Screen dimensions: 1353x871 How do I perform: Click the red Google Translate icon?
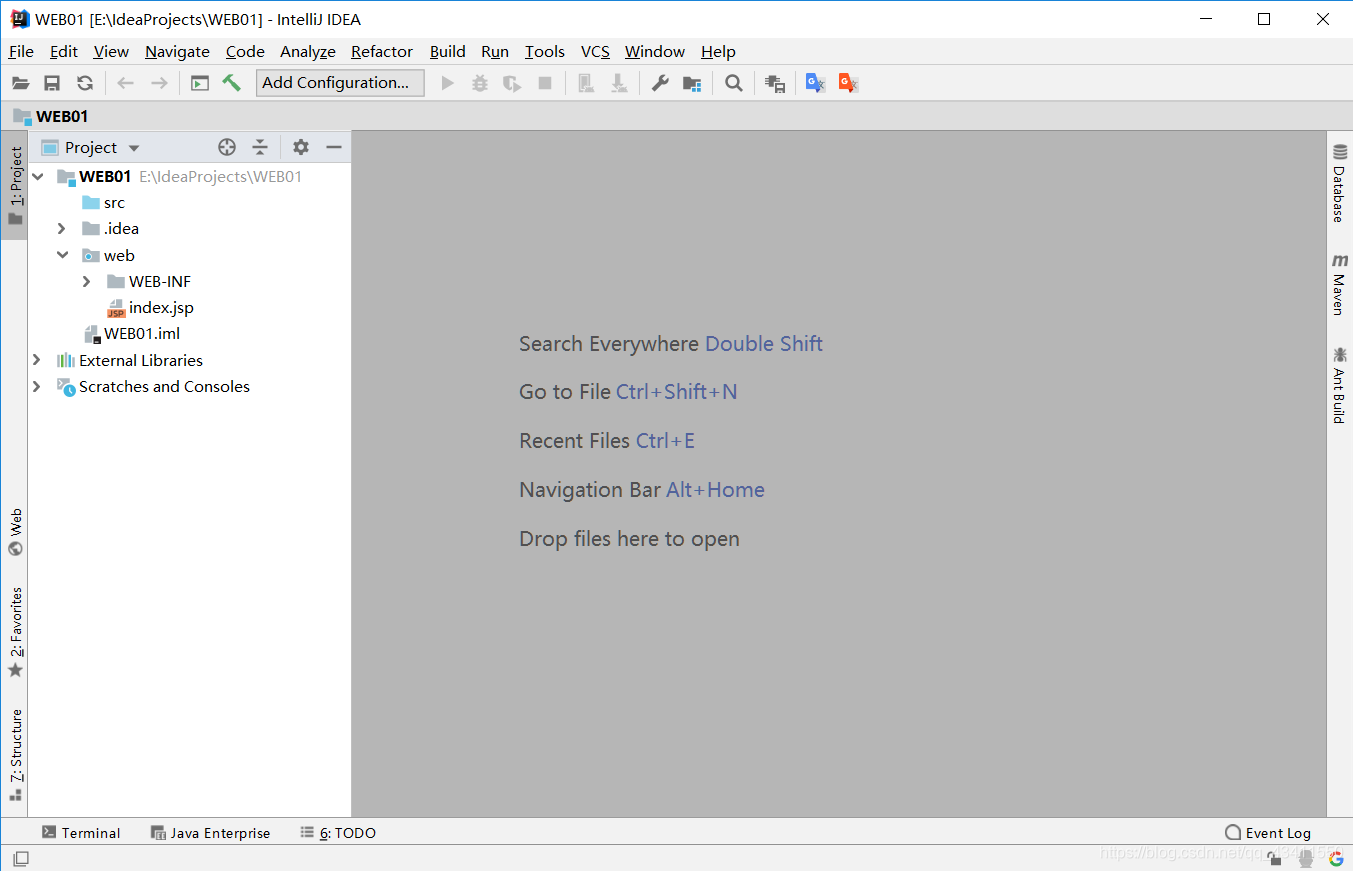tap(848, 83)
